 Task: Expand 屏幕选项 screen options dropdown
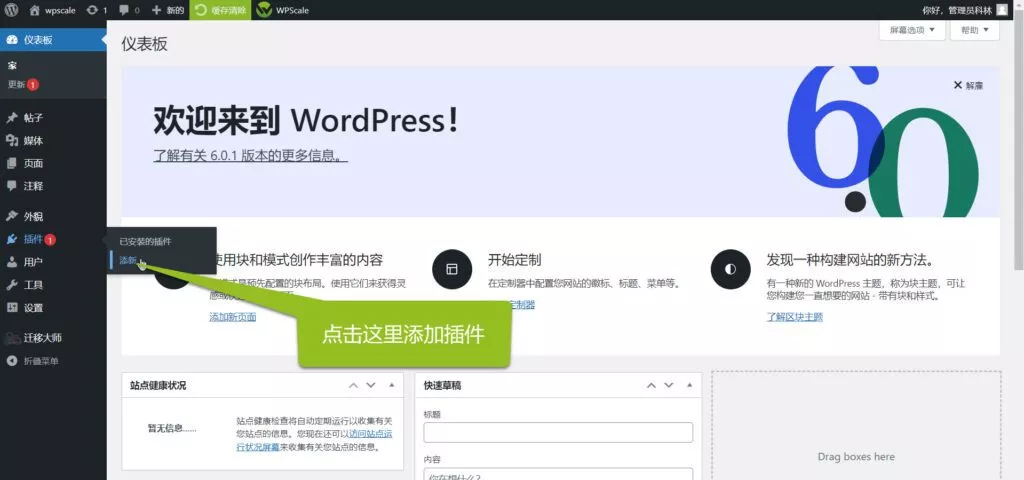[x=912, y=30]
